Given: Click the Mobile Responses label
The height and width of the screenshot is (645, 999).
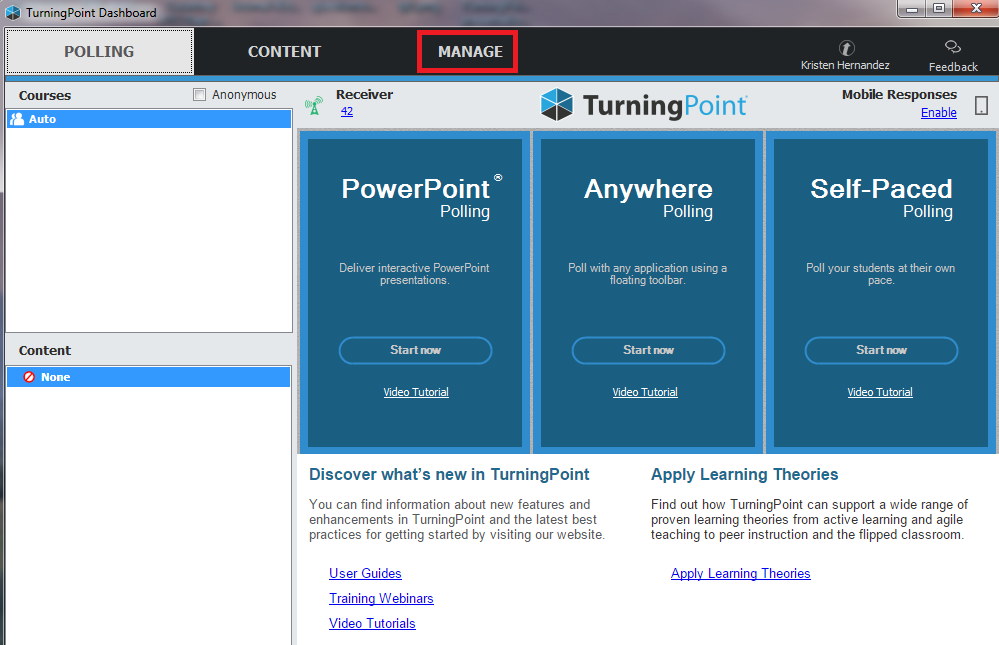Looking at the screenshot, I should point(899,94).
